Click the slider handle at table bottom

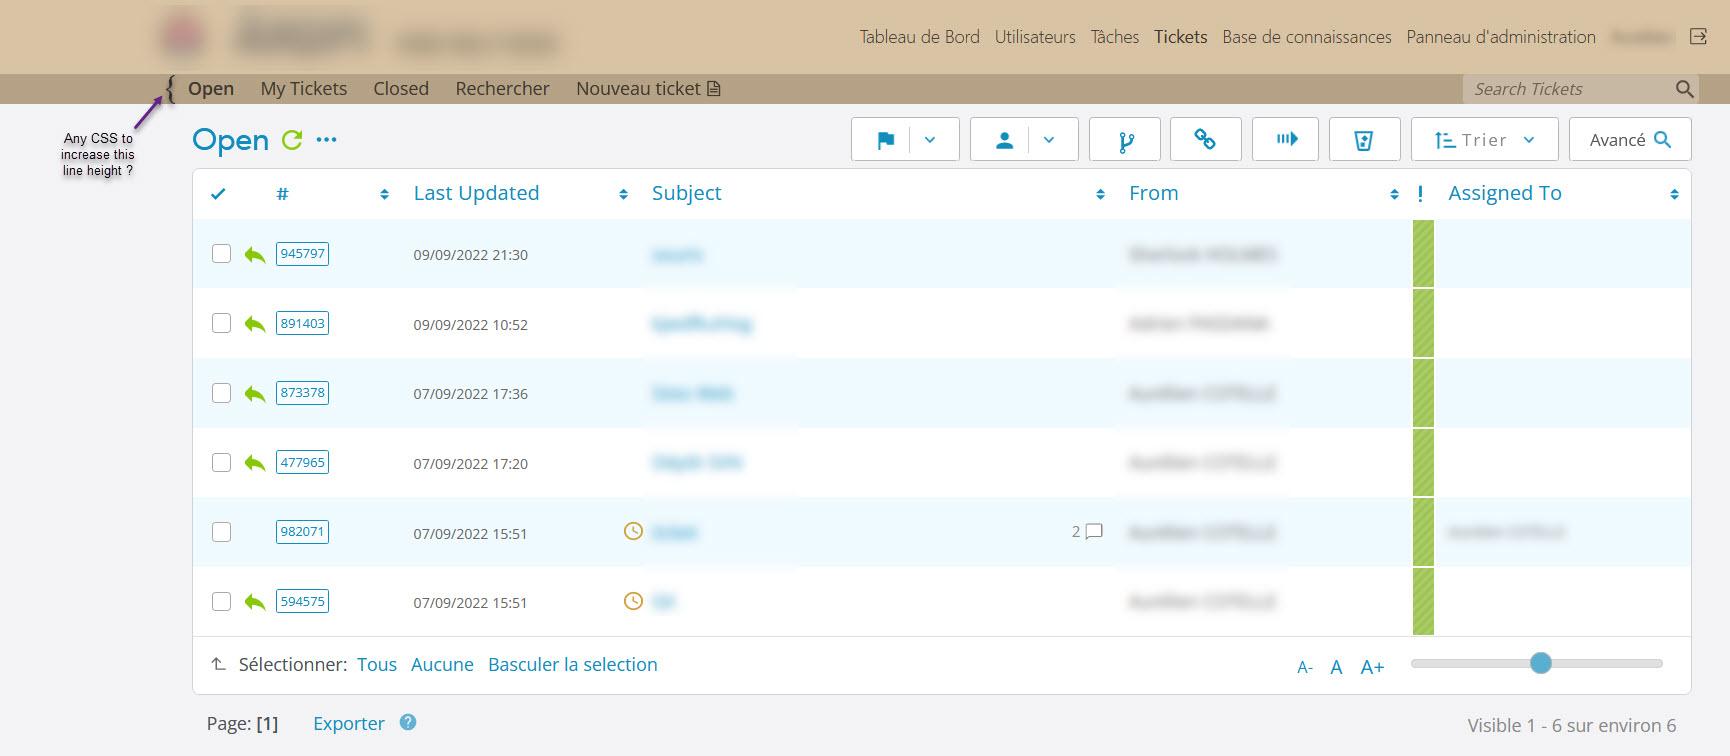tap(1541, 663)
